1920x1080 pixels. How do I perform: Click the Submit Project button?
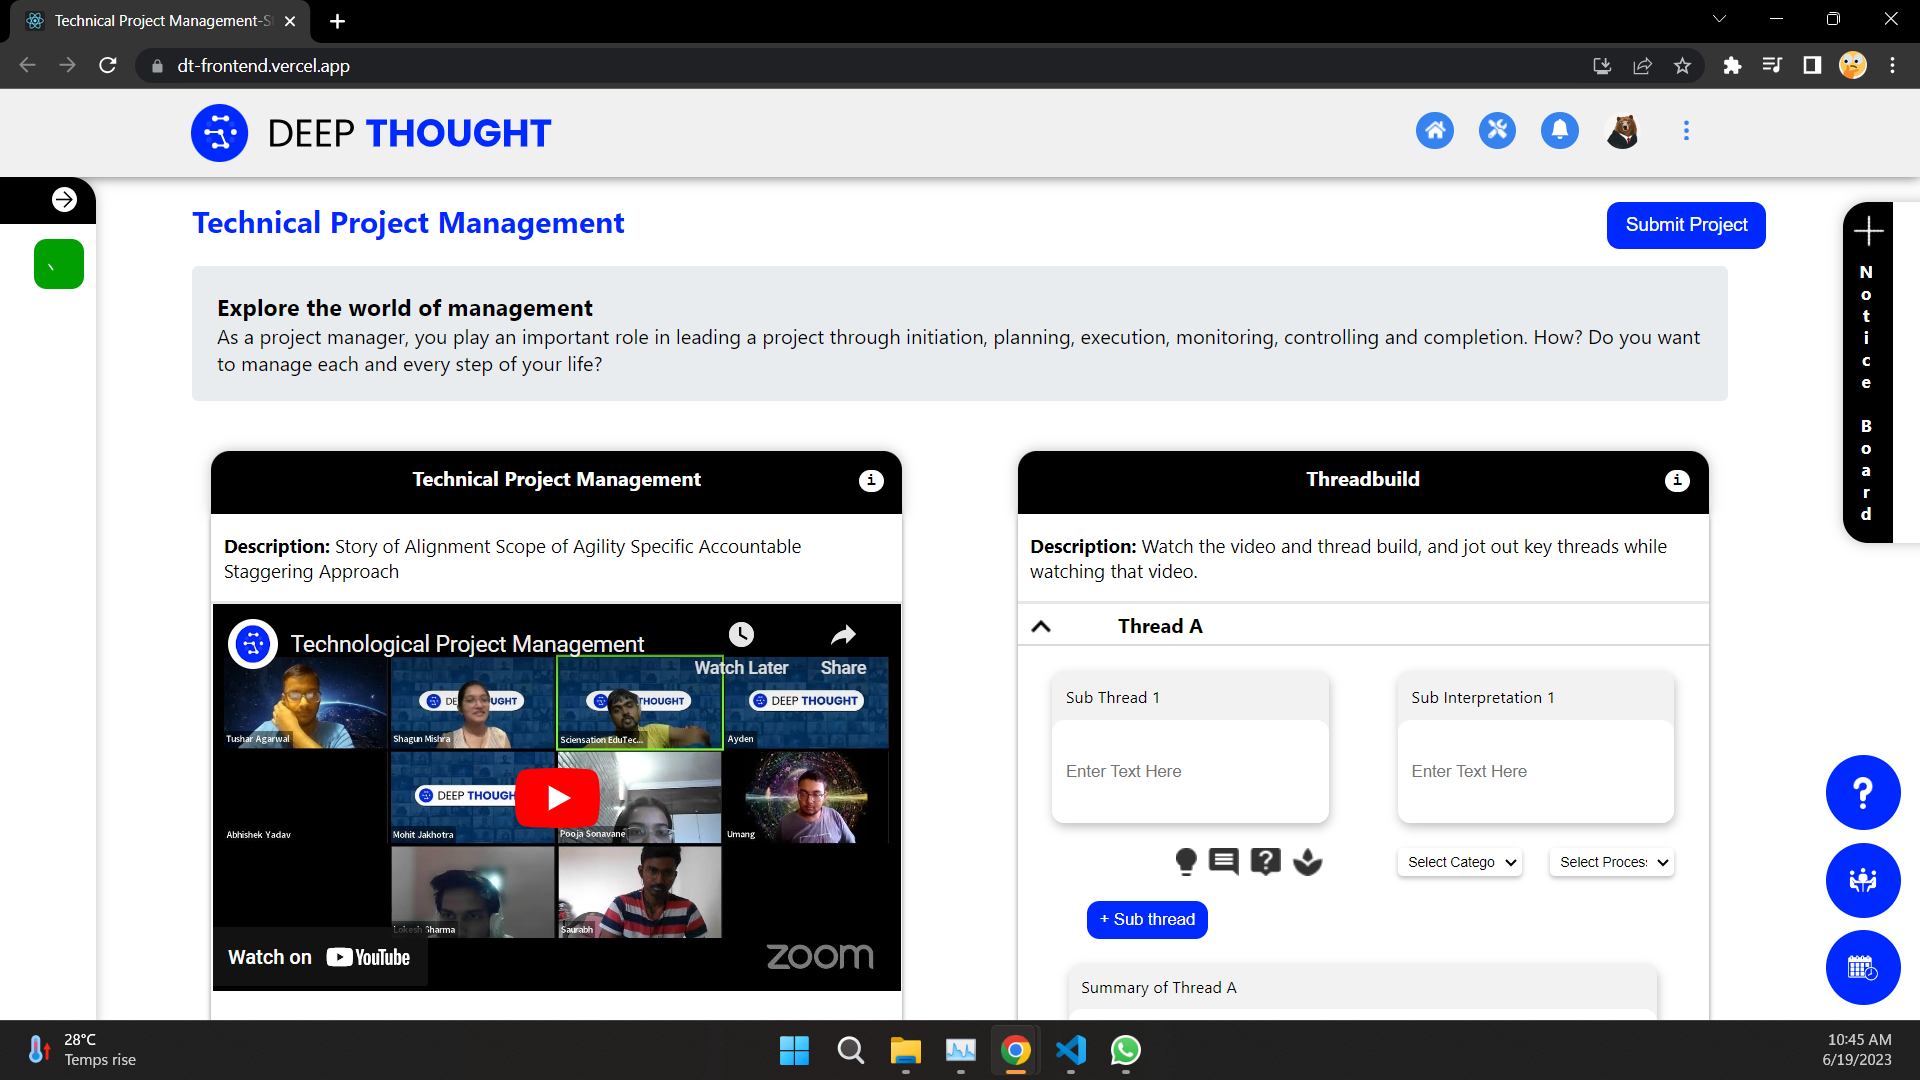1686,225
